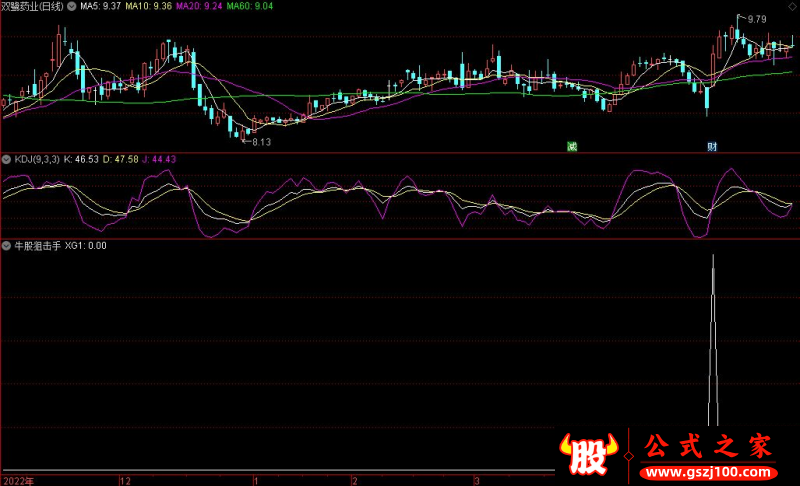Select the MA20: 9.24 indicator label
Screen dimensions: 800x486
point(199,6)
